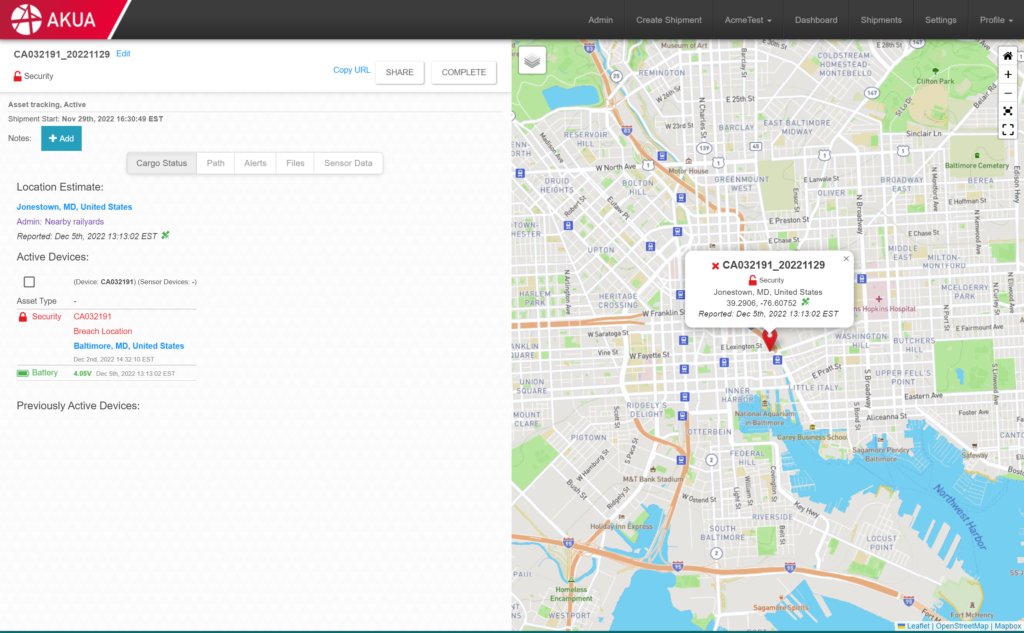Click popup coordinates 39.2906, -76.60752
1024x633 pixels.
[x=761, y=303]
